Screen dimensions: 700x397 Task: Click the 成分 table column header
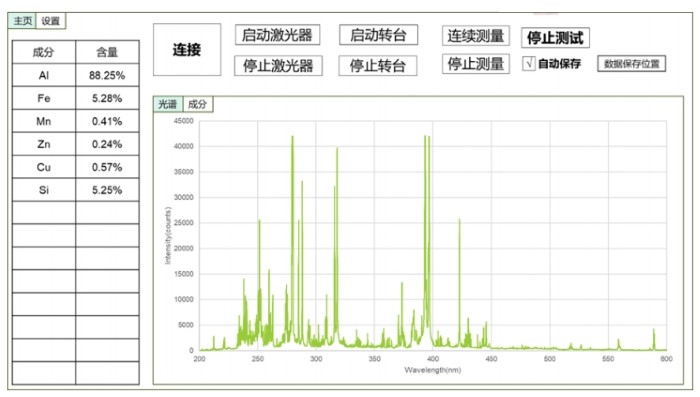point(44,52)
